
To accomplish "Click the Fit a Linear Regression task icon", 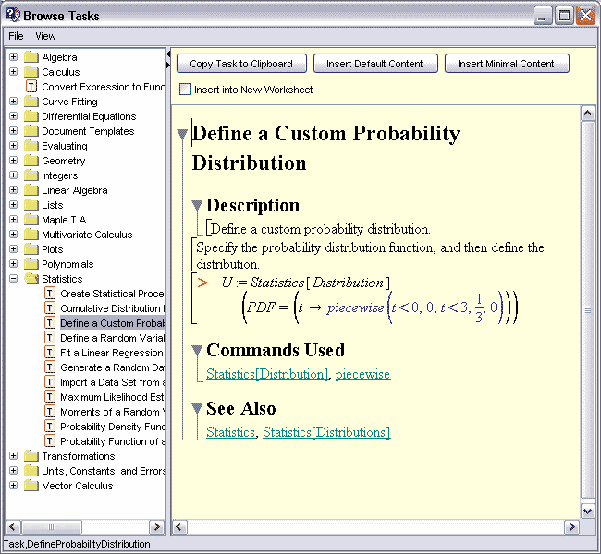I will pyautogui.click(x=49, y=353).
